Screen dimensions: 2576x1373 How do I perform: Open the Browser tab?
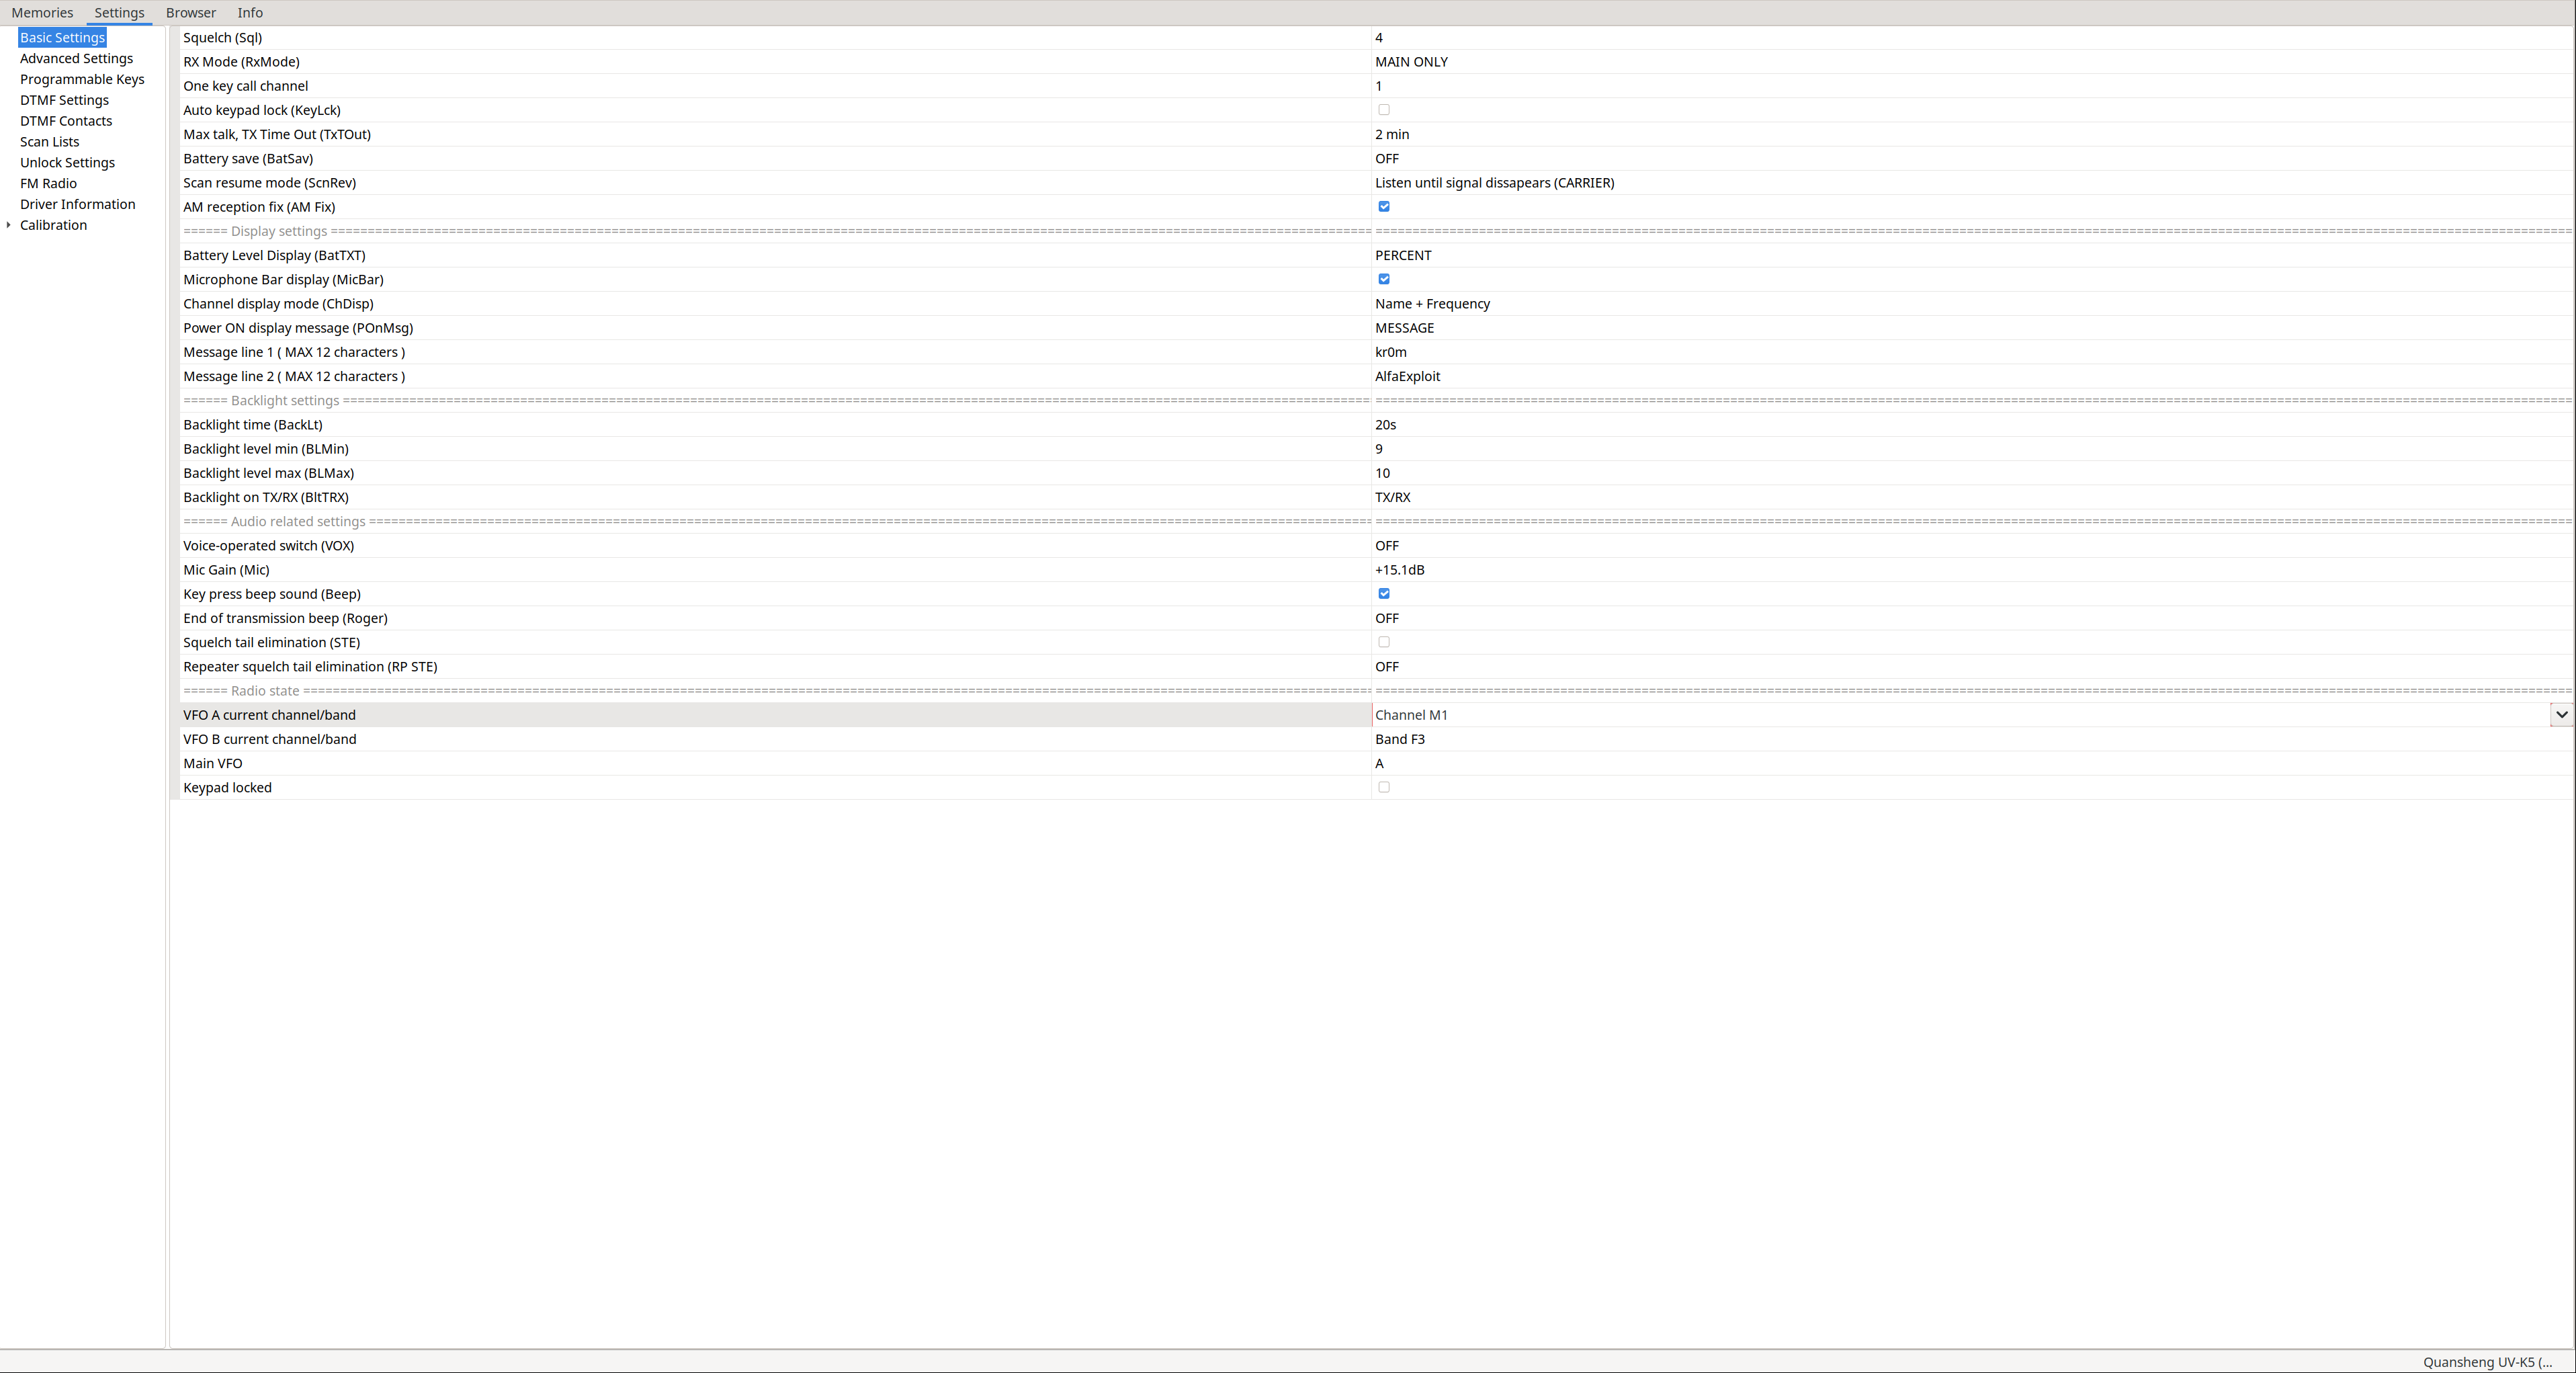click(x=190, y=13)
